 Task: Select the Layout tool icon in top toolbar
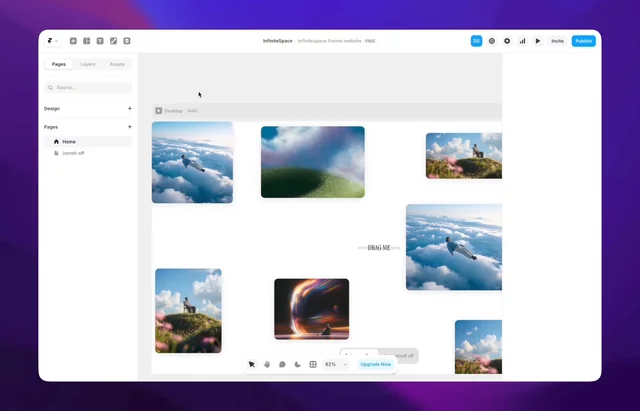[x=87, y=41]
